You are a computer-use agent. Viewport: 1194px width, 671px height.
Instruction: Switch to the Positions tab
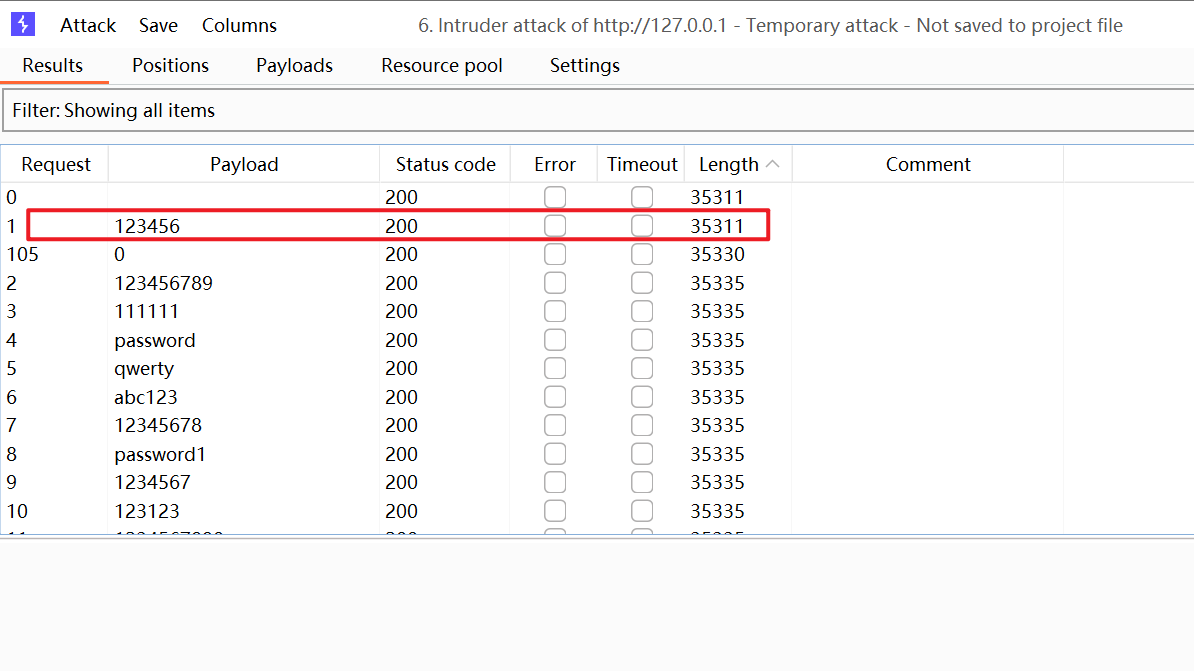170,66
